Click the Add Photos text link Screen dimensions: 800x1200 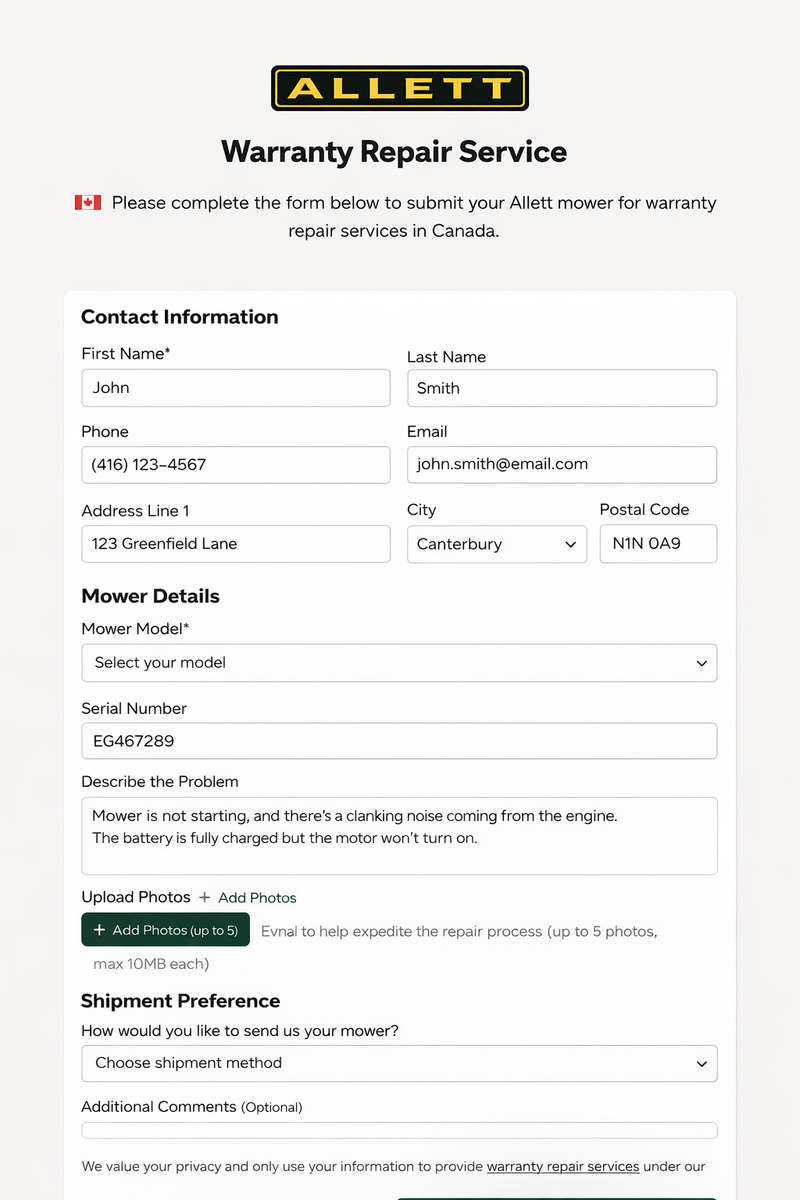[x=257, y=898]
